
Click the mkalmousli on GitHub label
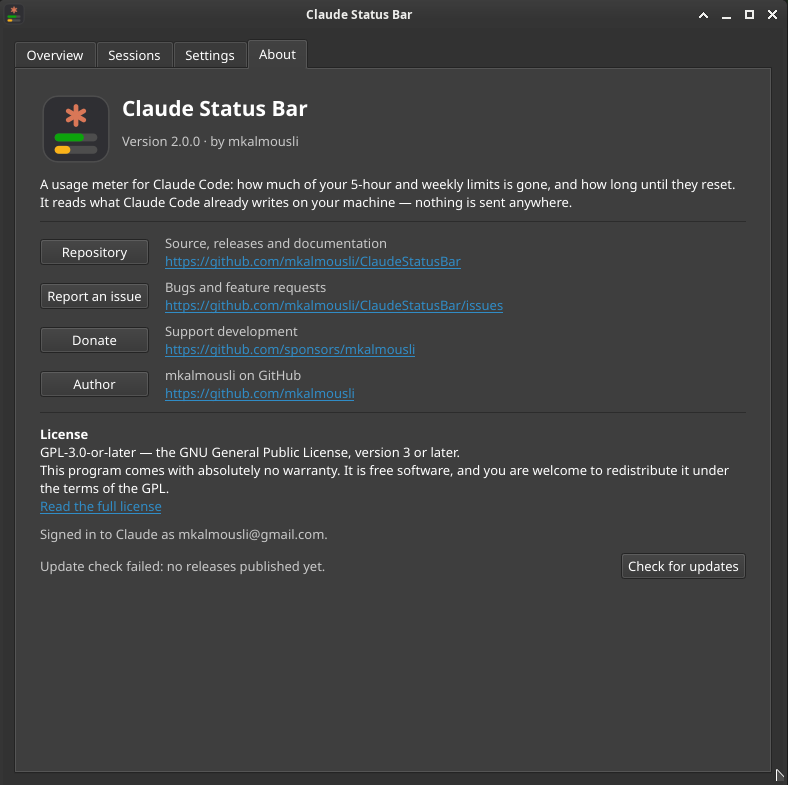233,375
